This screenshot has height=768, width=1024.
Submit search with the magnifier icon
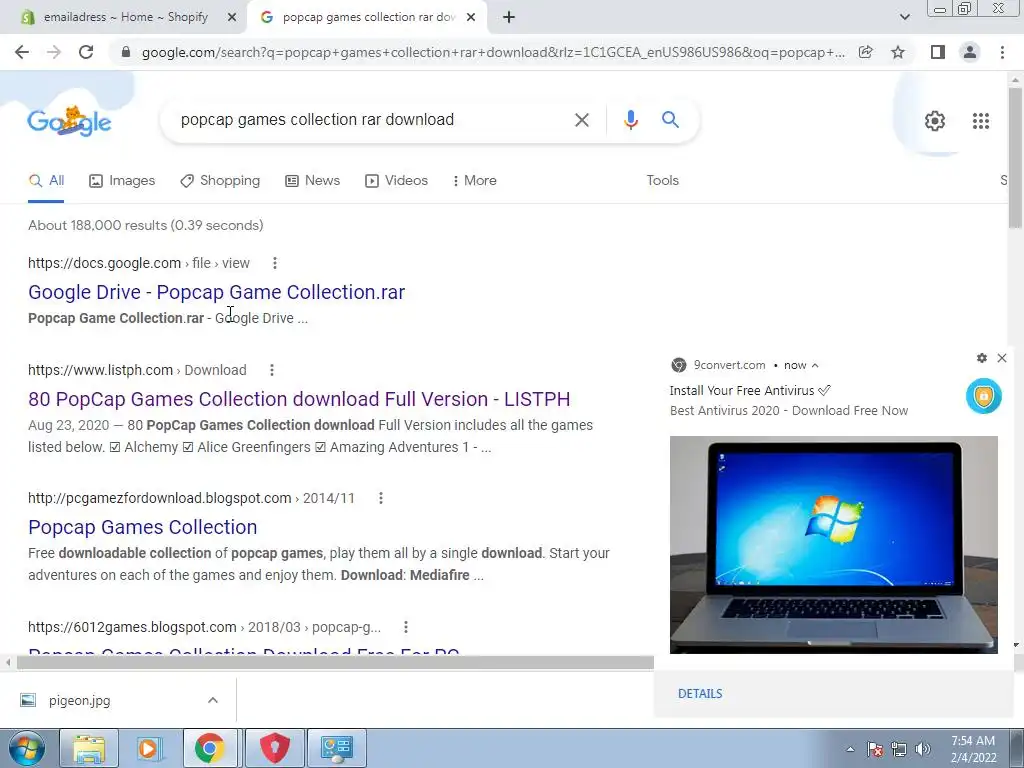click(x=670, y=120)
